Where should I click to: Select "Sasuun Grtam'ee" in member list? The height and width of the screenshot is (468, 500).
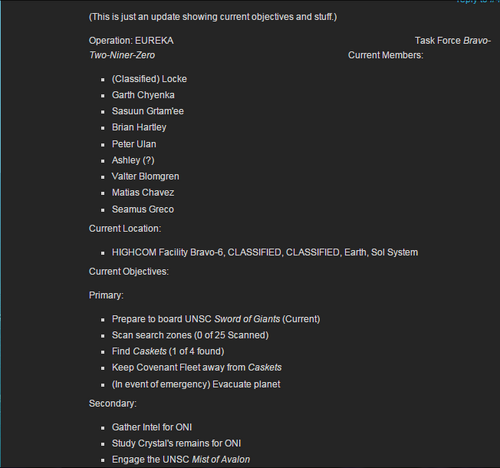(x=148, y=111)
